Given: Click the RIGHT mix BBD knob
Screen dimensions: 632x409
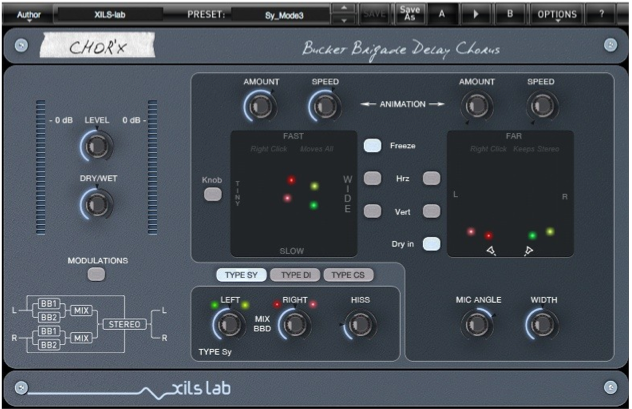Looking at the screenshot, I should pos(295,324).
